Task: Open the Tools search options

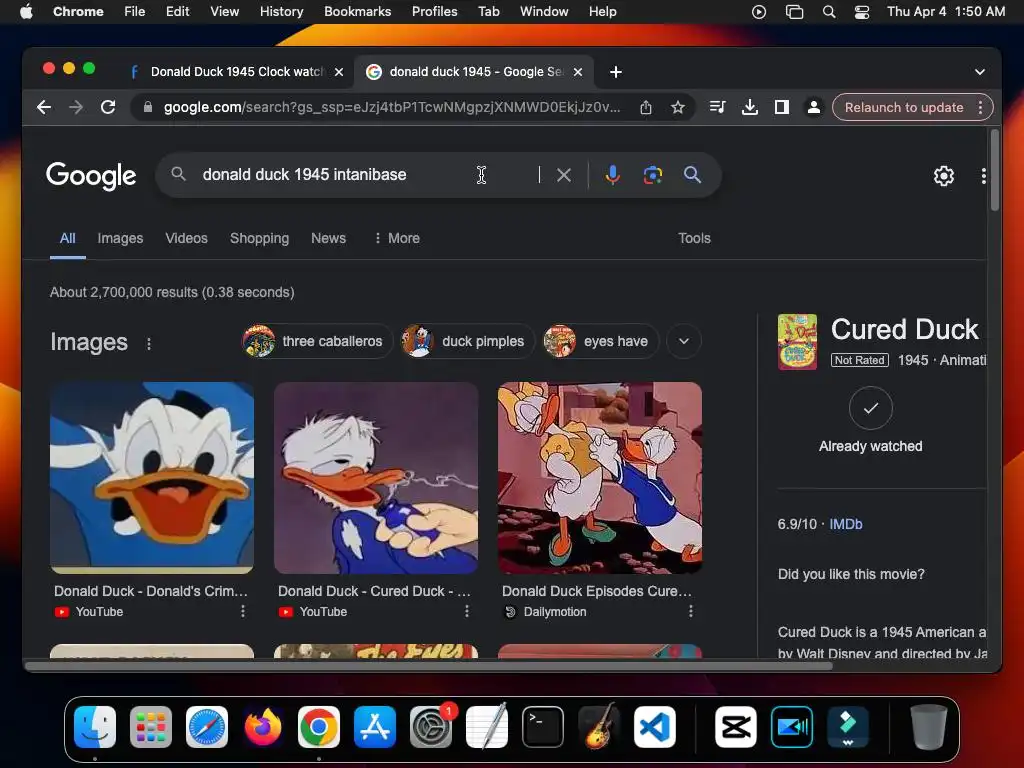Action: 694,238
